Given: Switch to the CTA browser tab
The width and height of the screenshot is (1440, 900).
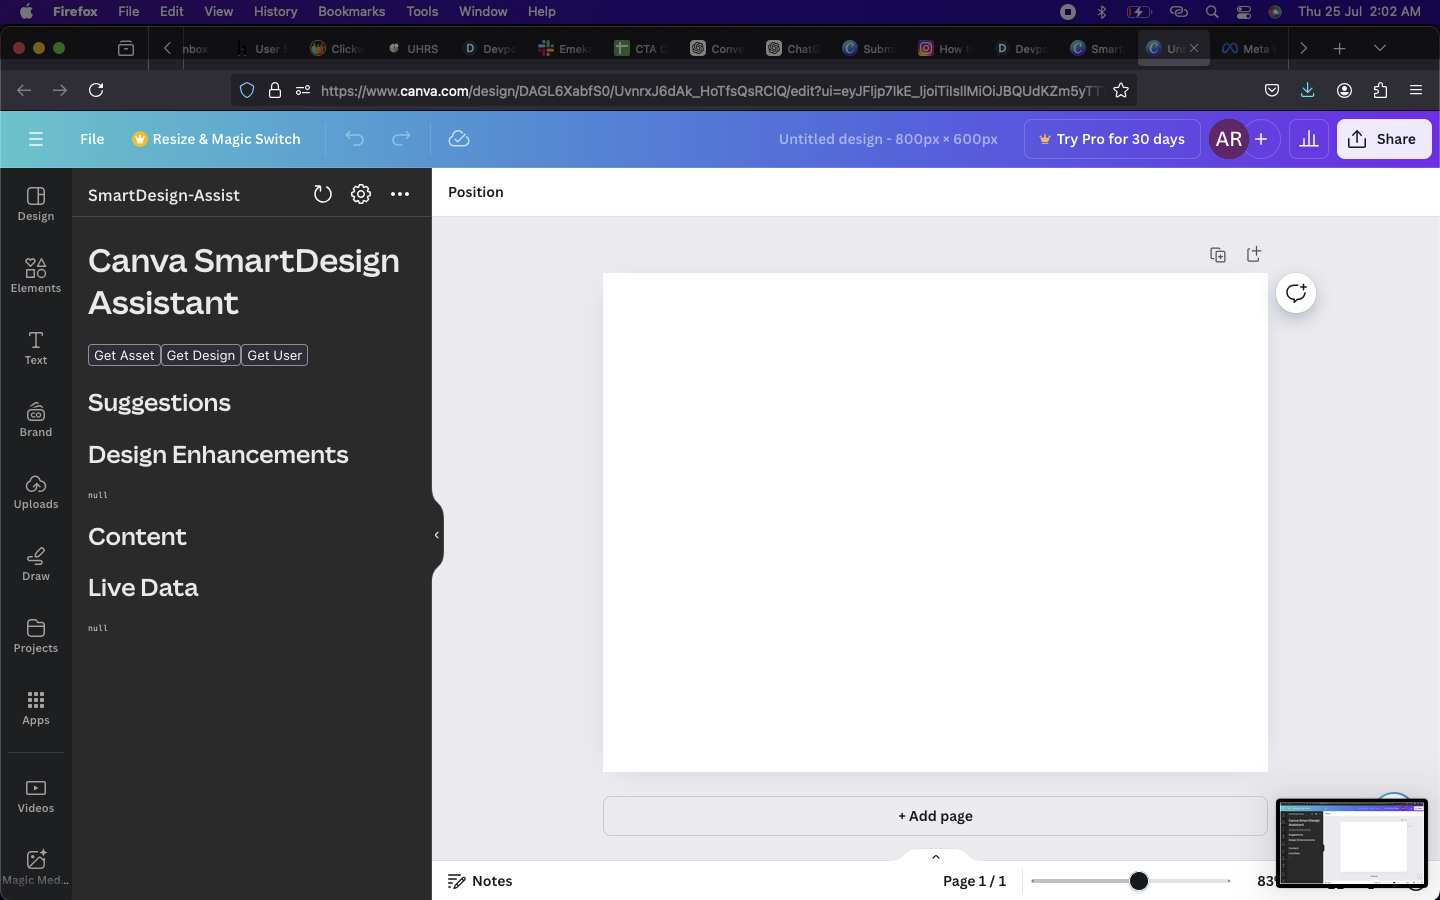Looking at the screenshot, I should [641, 48].
